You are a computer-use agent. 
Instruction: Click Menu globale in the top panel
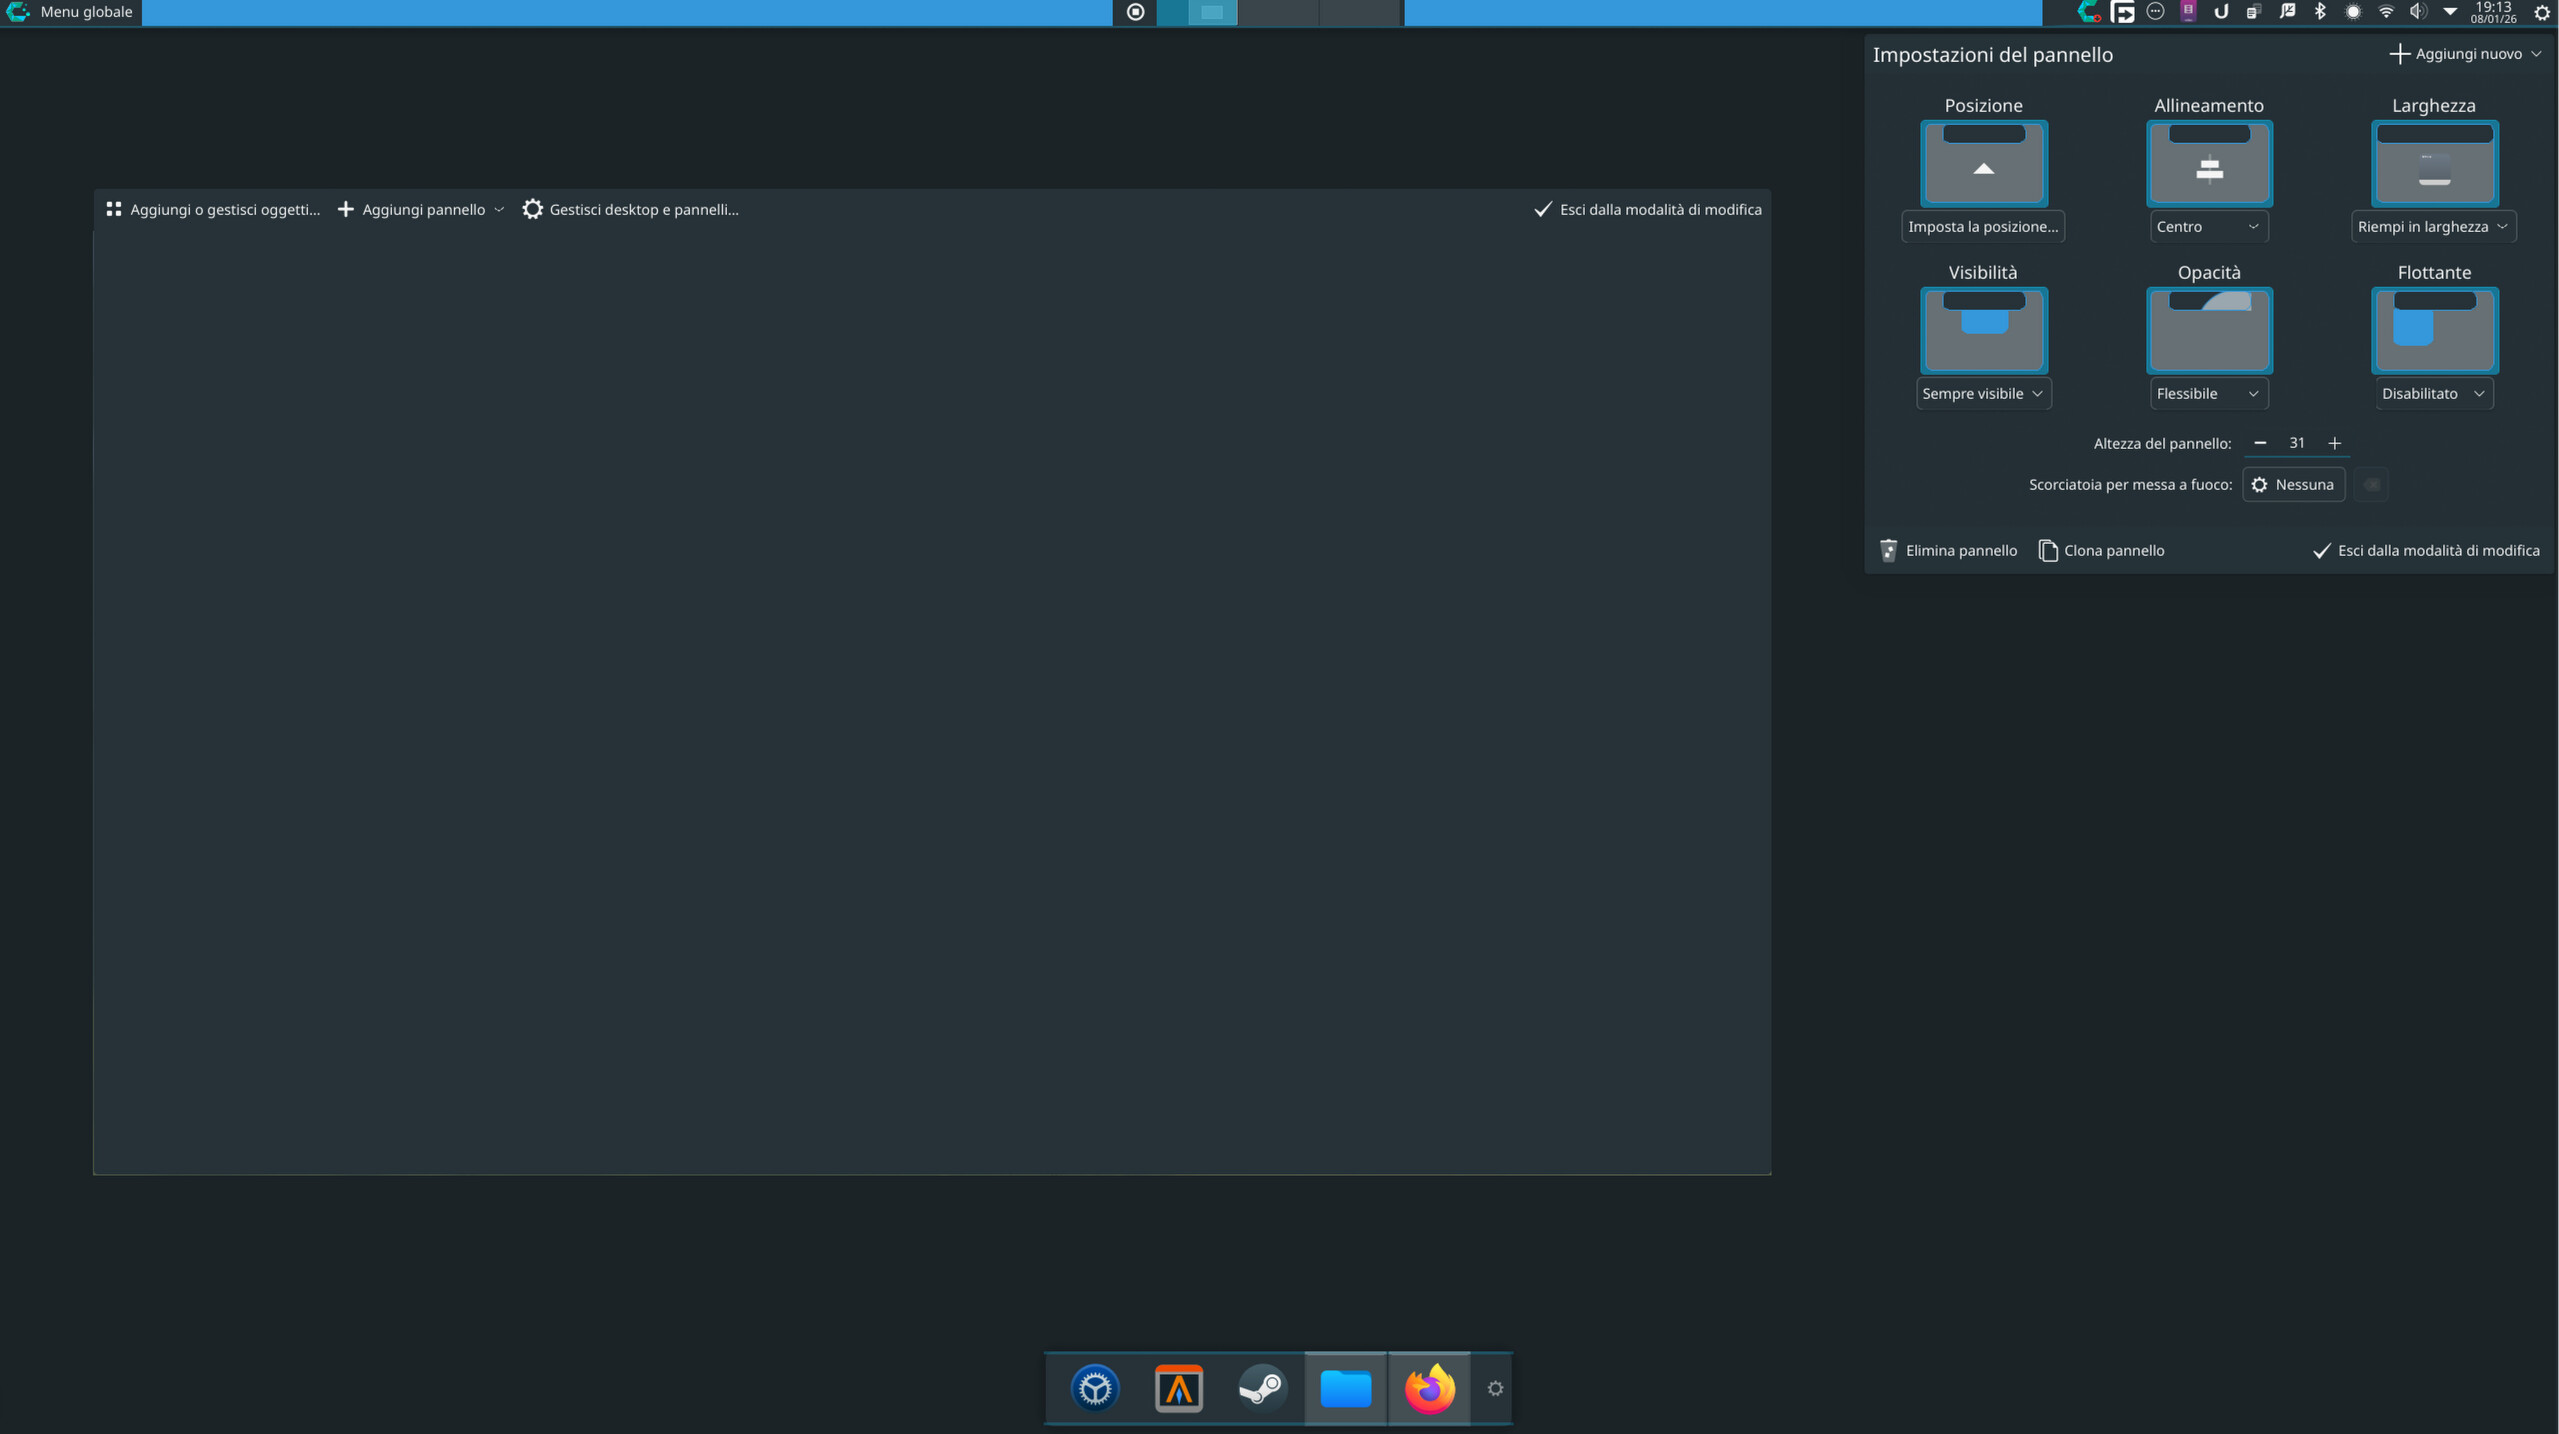tap(85, 12)
